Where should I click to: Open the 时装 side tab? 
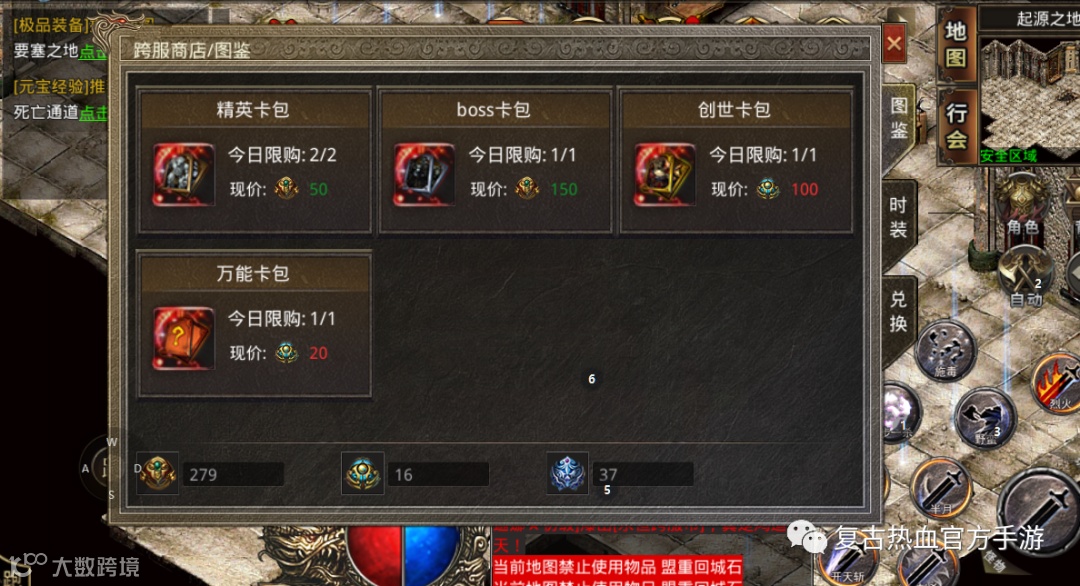pyautogui.click(x=898, y=217)
